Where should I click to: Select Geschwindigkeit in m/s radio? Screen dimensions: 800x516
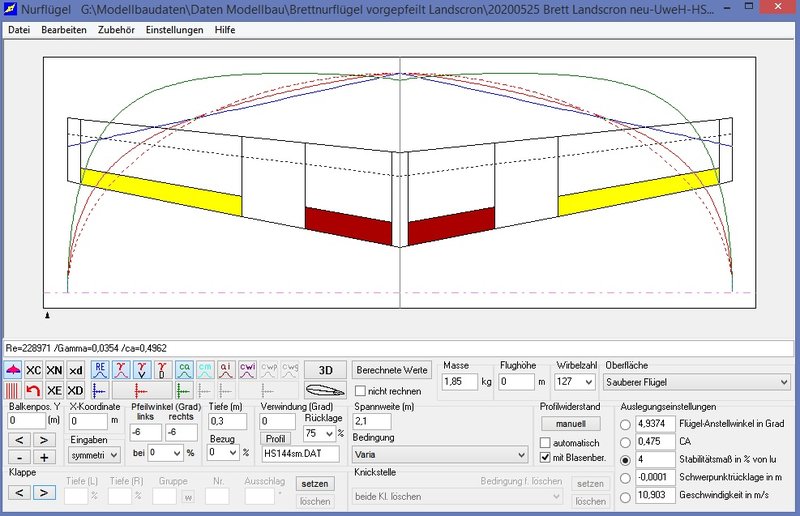pyautogui.click(x=625, y=496)
